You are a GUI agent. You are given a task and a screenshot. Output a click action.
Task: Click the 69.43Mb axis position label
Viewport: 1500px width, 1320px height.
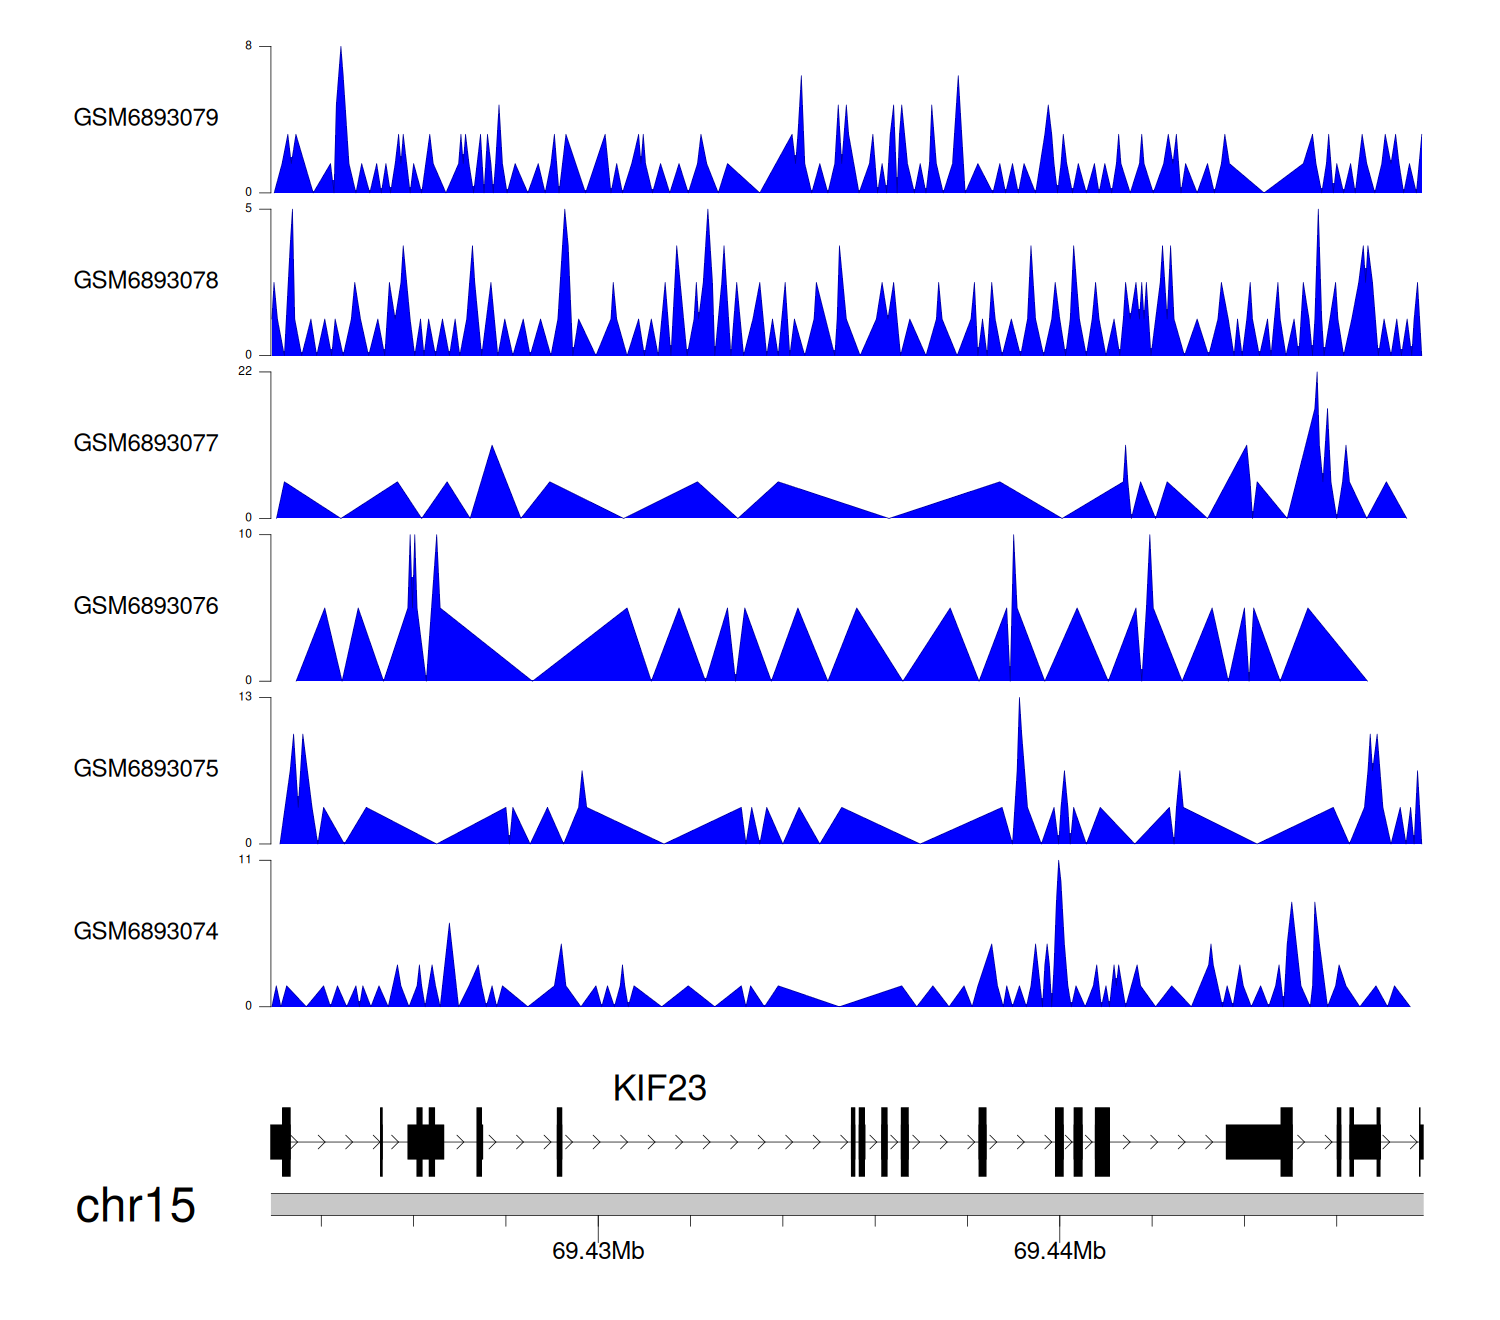(598, 1251)
